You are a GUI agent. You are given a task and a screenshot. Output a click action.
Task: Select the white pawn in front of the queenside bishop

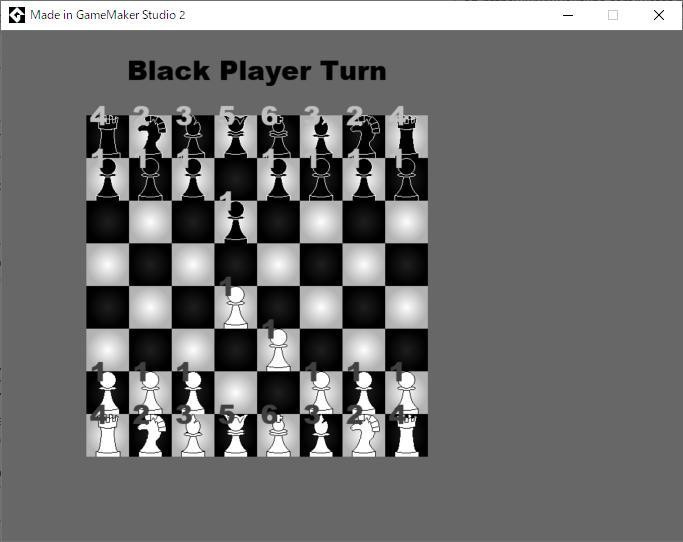pos(193,393)
